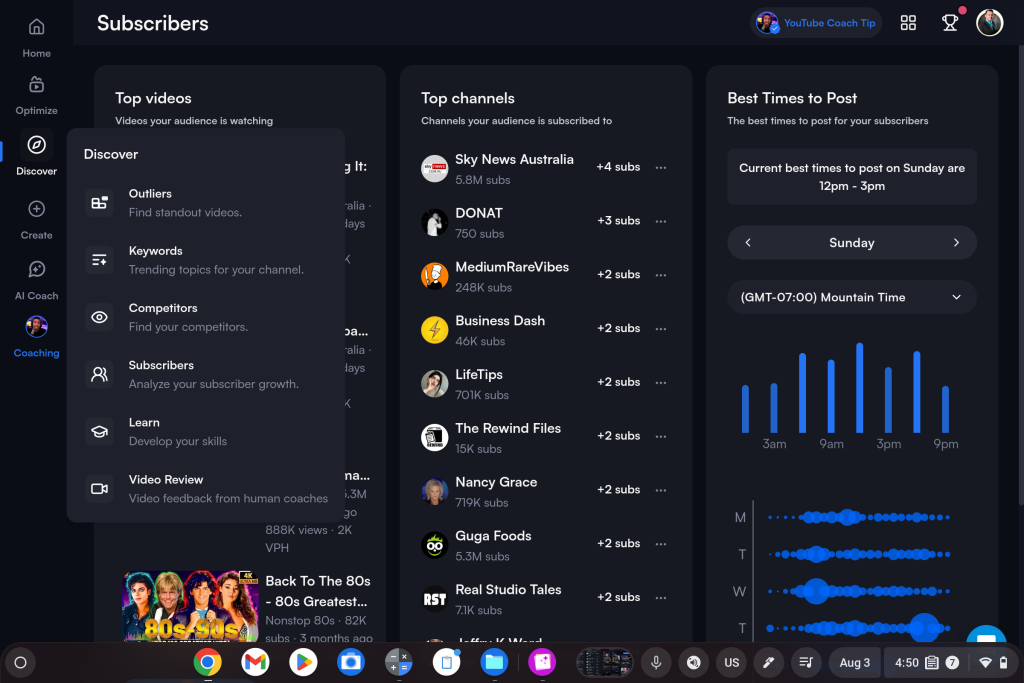Viewport: 1024px width, 683px height.
Task: Open the LifeTips channel
Action: [x=479, y=374]
